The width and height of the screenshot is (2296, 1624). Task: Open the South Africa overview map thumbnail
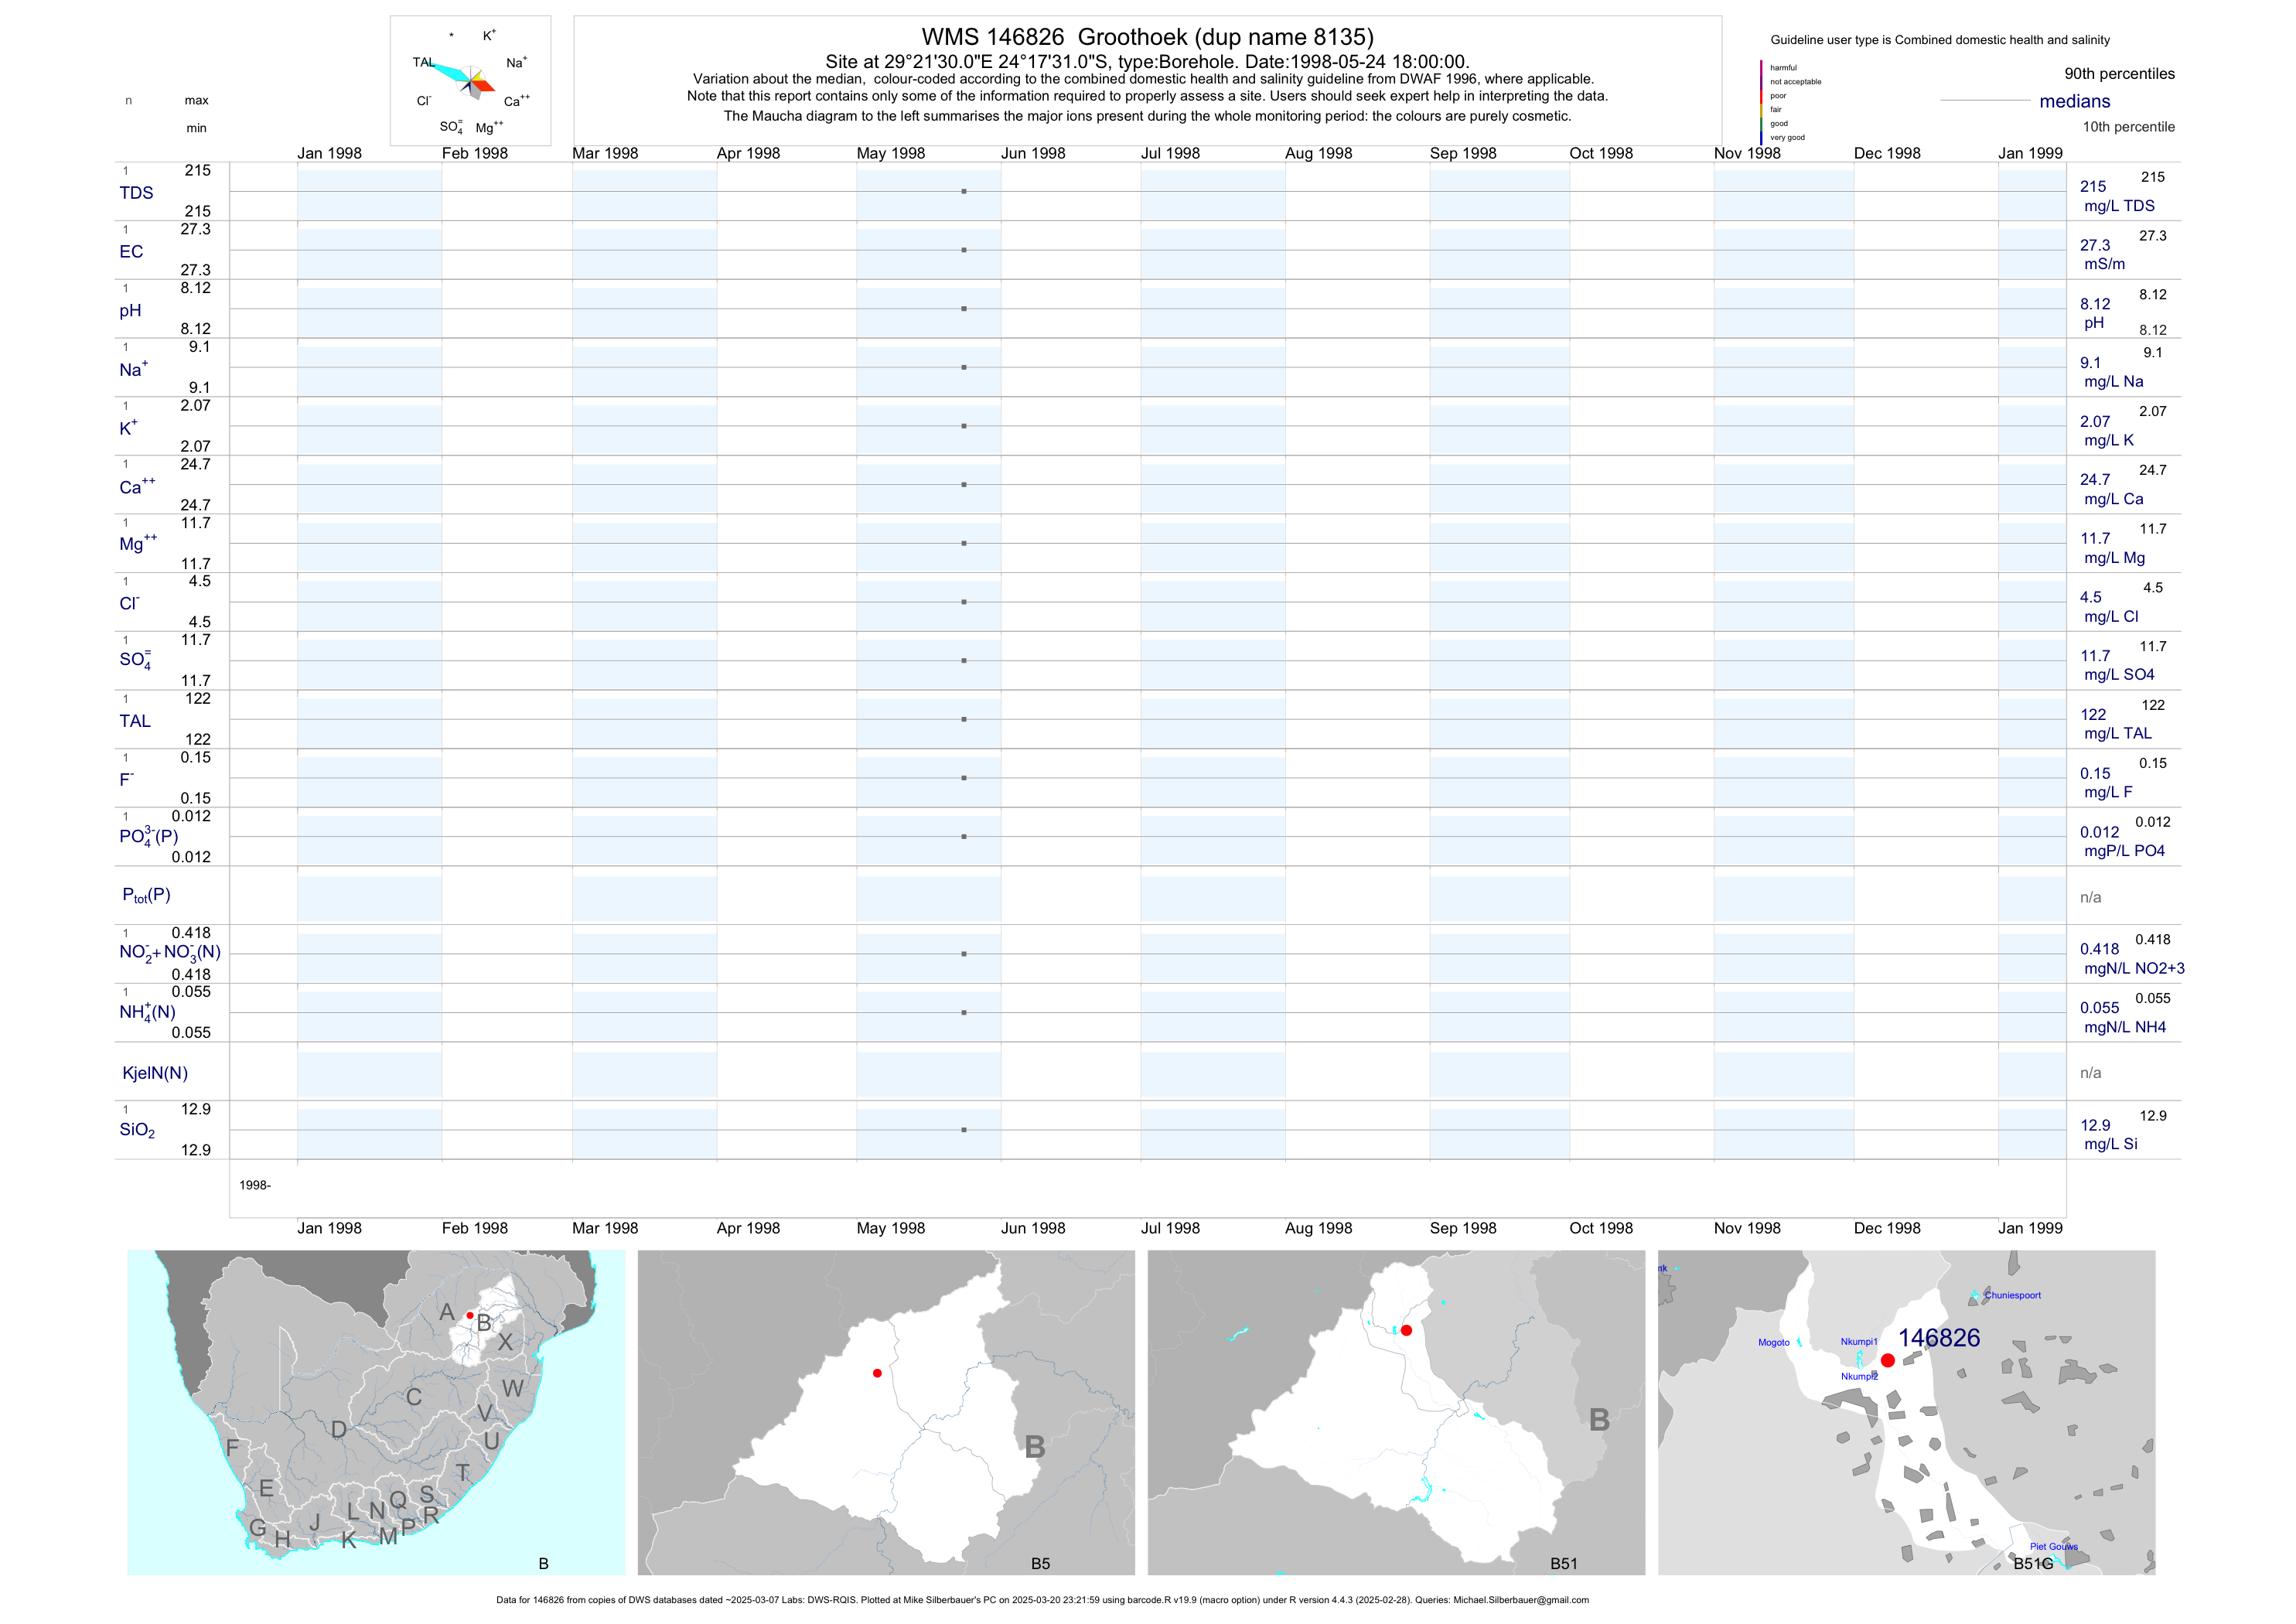(x=376, y=1412)
